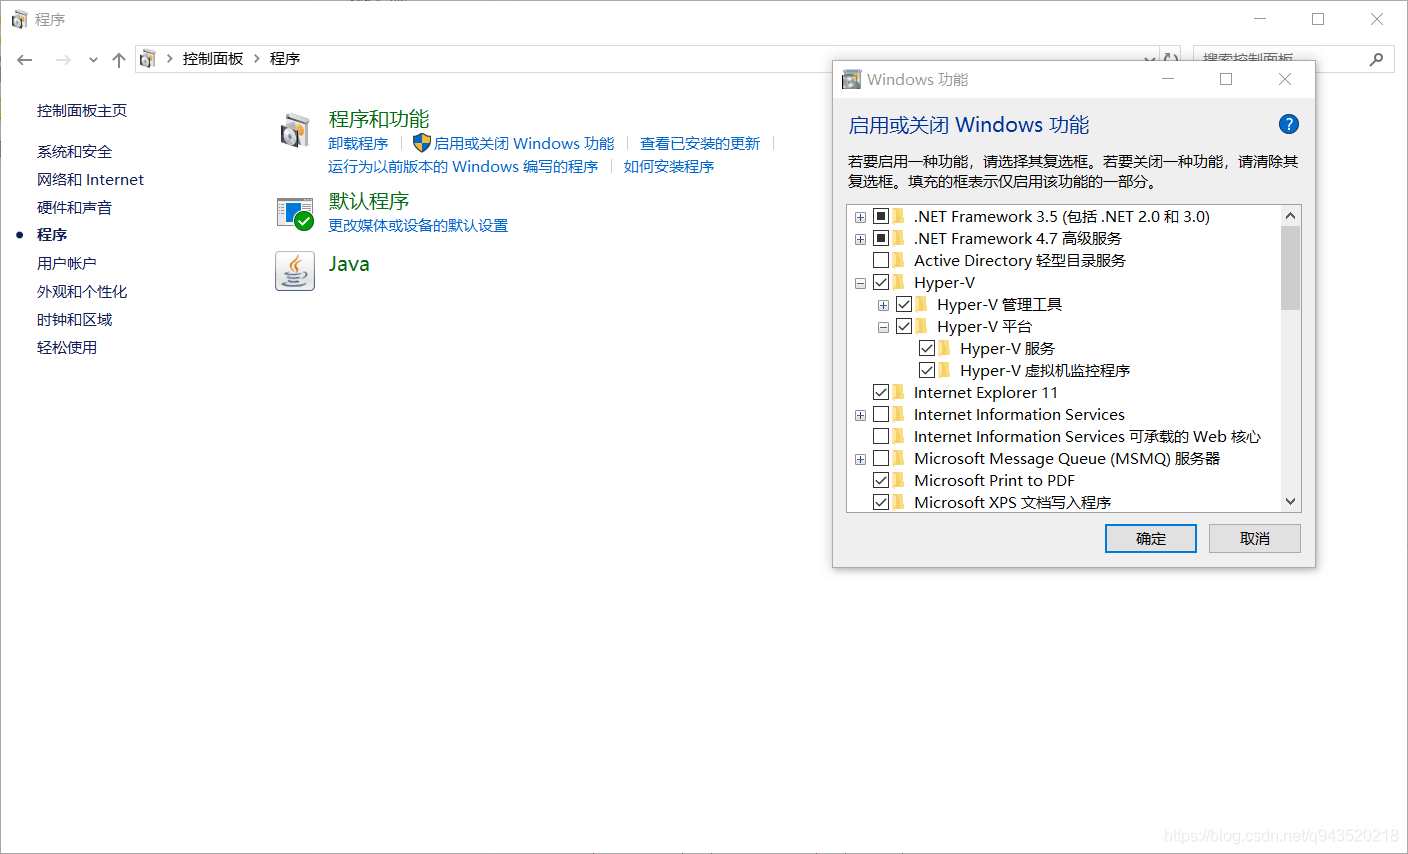Click the feature list scroll-down arrow
Viewport: 1408px width, 854px height.
point(1290,501)
